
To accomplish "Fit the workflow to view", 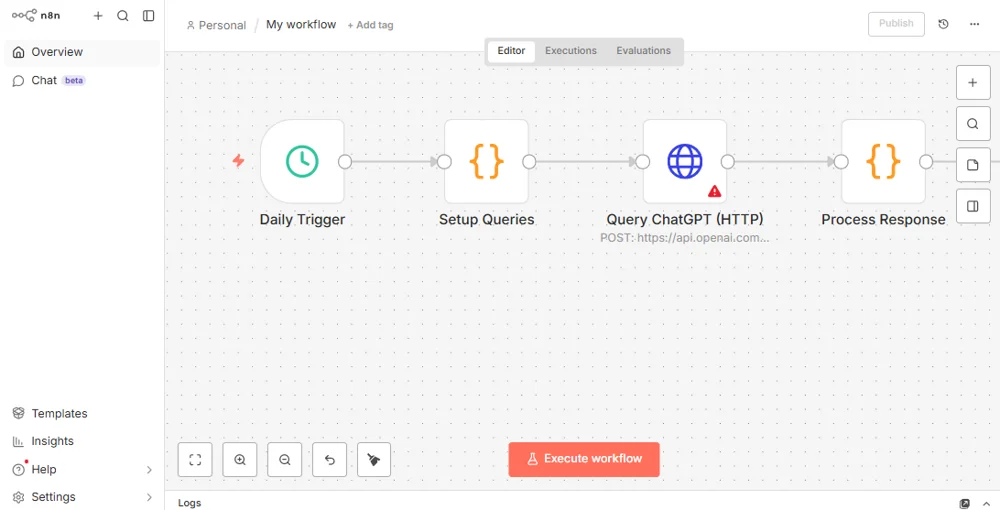I will [x=195, y=460].
